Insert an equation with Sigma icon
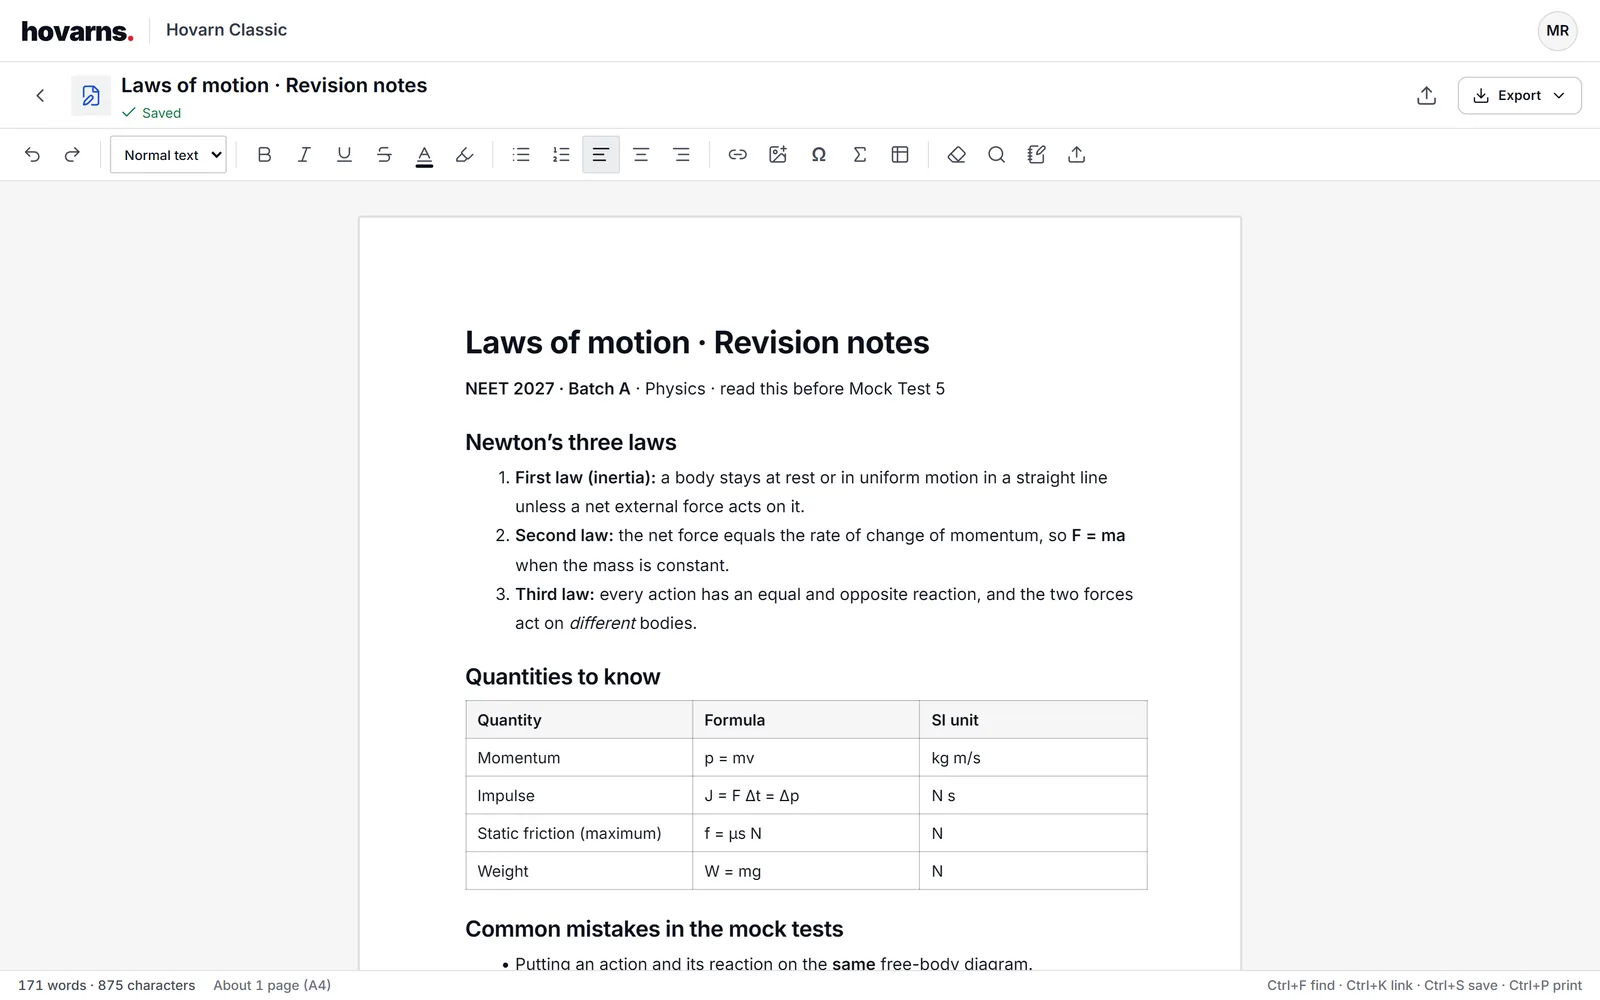This screenshot has height=1000, width=1600. click(x=859, y=155)
